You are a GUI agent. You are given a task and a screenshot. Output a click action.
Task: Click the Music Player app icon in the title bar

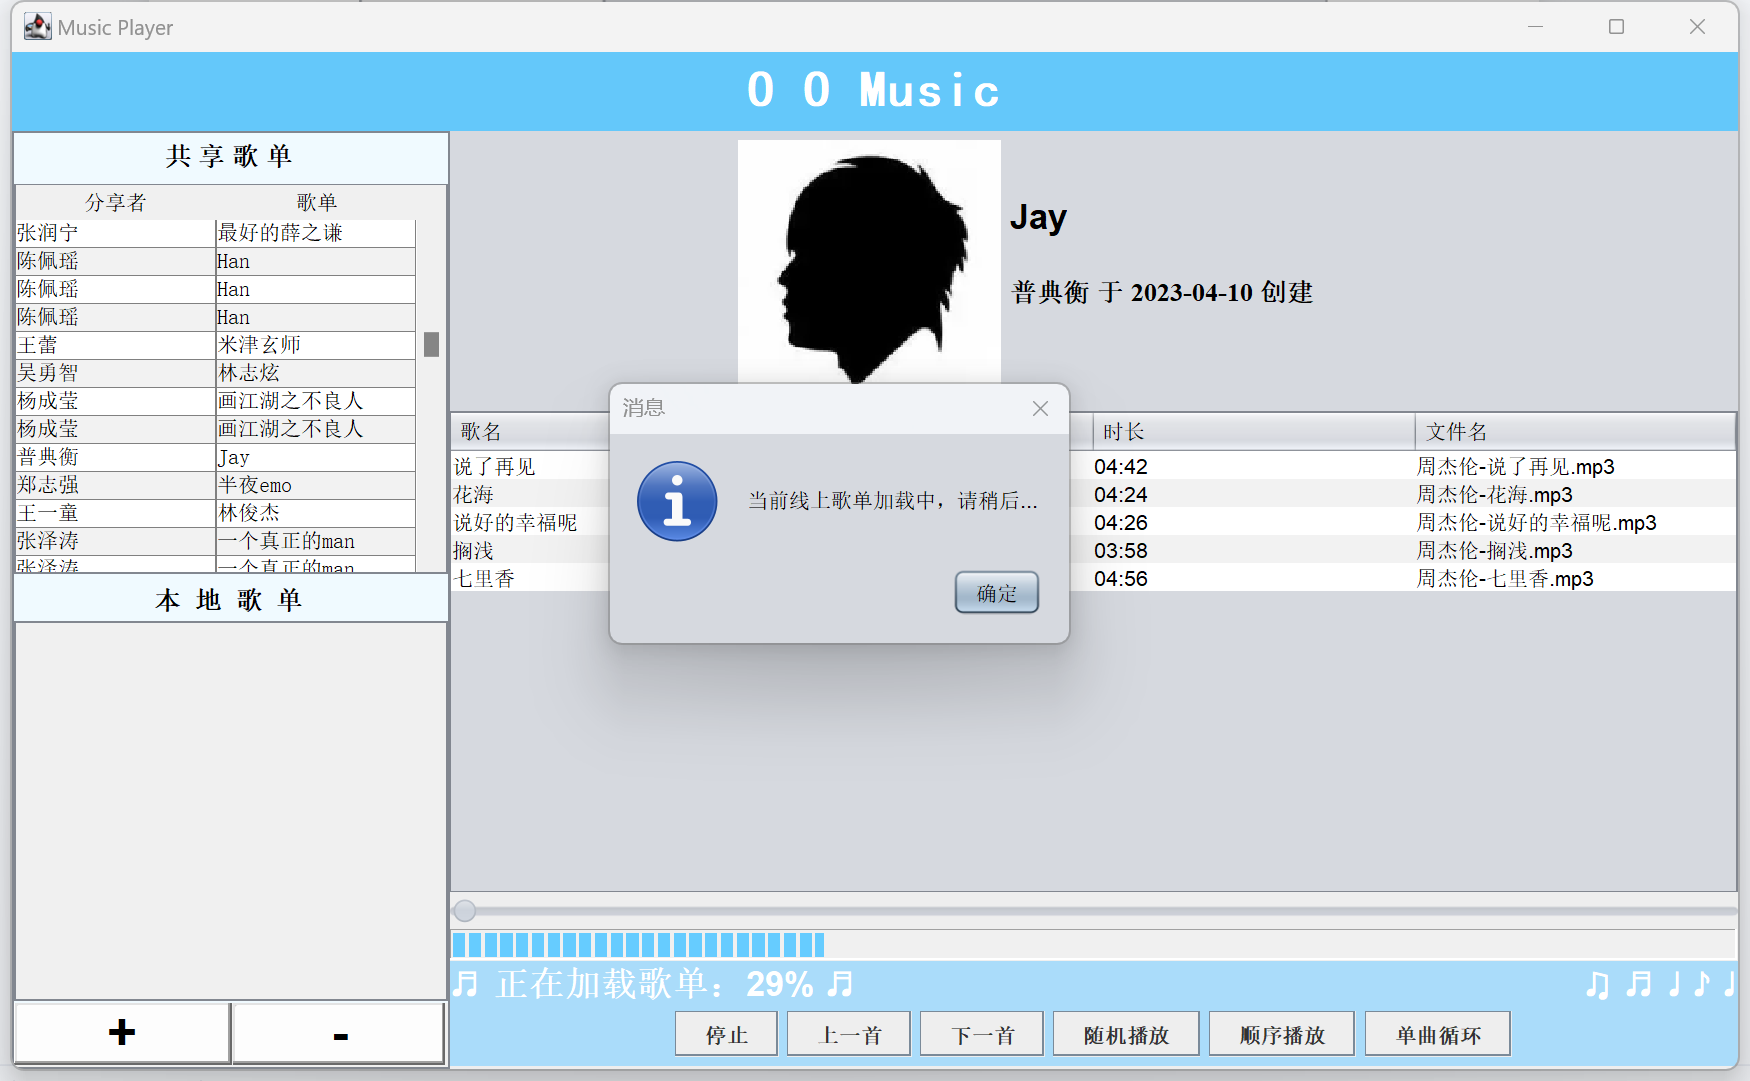click(x=37, y=27)
